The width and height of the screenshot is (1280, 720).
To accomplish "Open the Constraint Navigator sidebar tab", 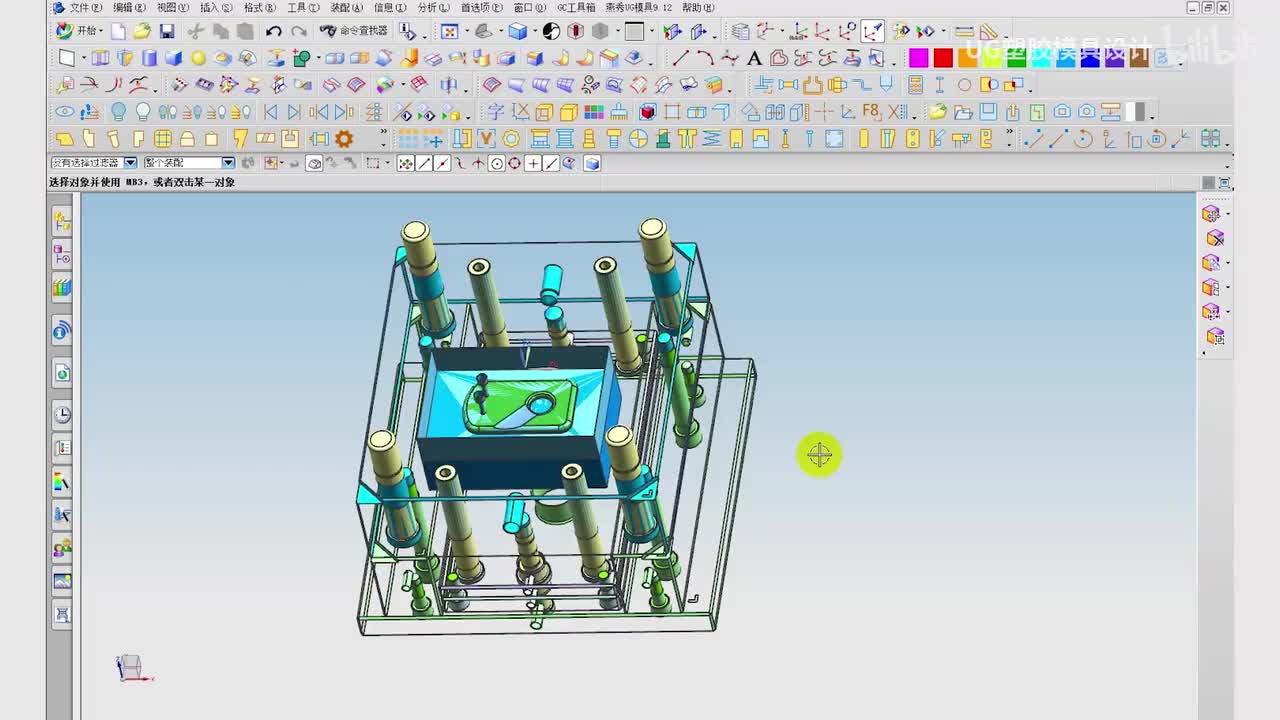I will tap(62, 255).
